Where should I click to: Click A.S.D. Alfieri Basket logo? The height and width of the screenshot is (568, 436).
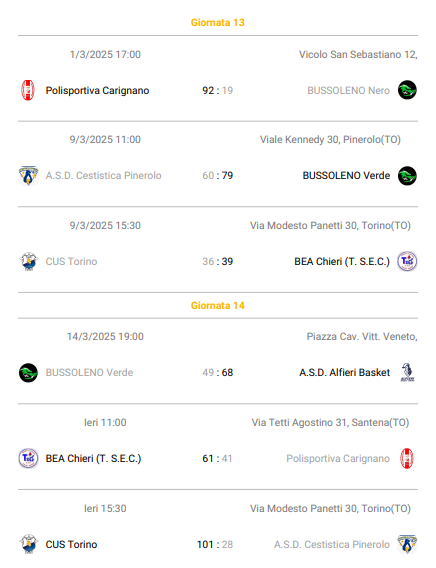pyautogui.click(x=407, y=372)
